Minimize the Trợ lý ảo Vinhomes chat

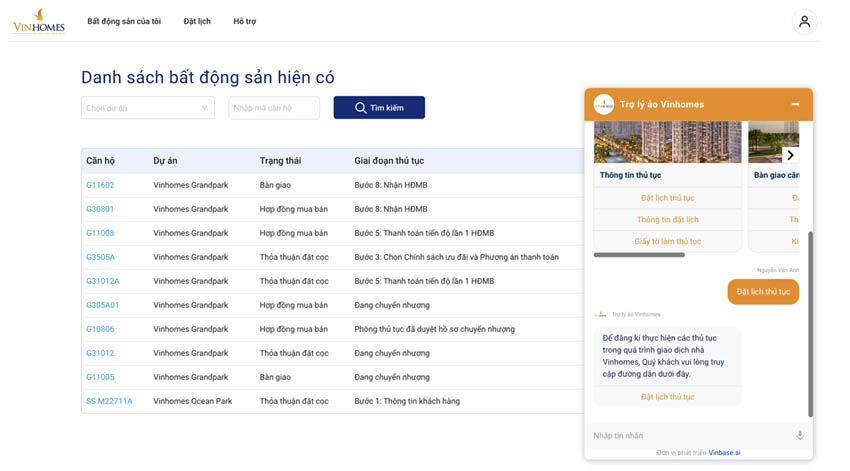pyautogui.click(x=795, y=104)
